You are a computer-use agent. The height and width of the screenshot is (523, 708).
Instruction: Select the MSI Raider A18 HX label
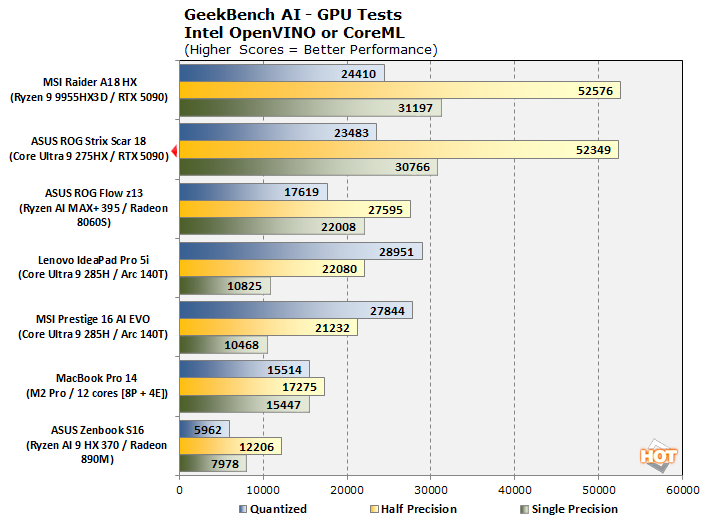89,89
